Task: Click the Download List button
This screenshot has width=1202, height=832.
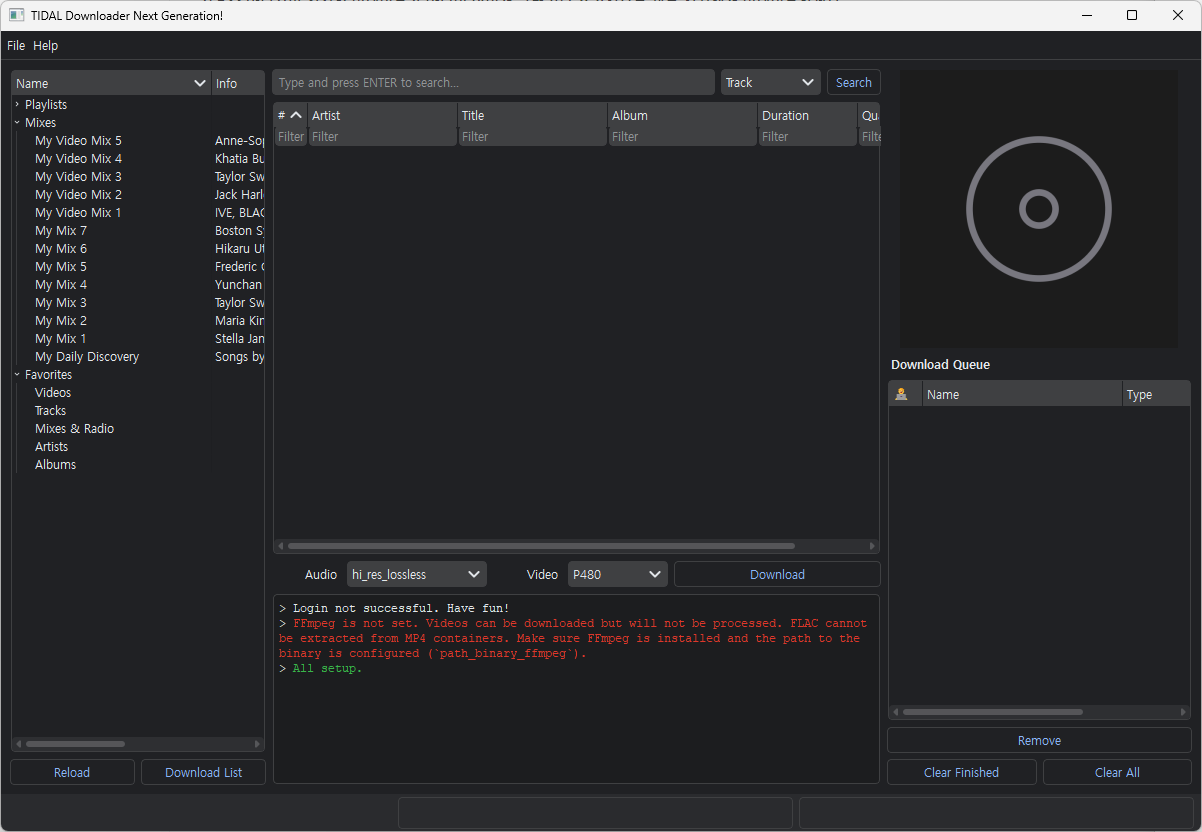Action: click(204, 772)
